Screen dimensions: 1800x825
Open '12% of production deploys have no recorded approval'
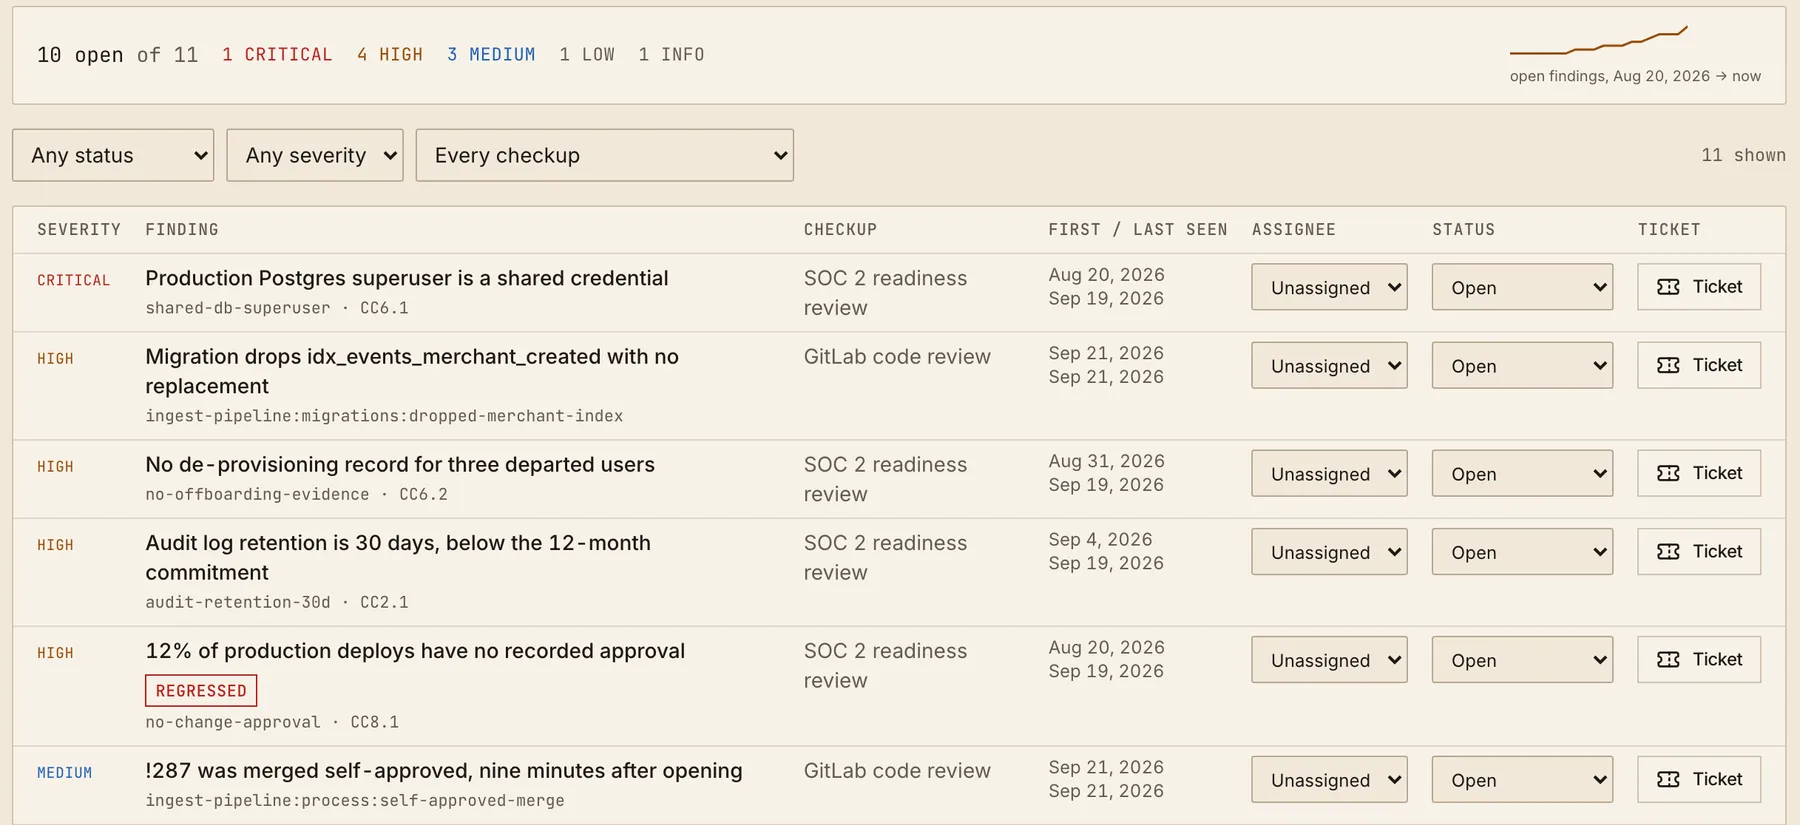415,651
